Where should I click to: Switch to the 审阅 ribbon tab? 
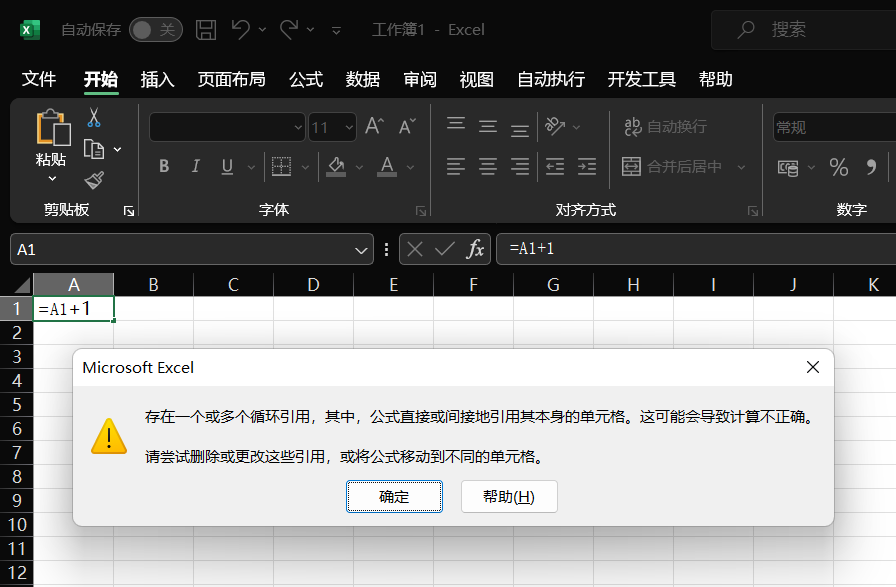(420, 79)
